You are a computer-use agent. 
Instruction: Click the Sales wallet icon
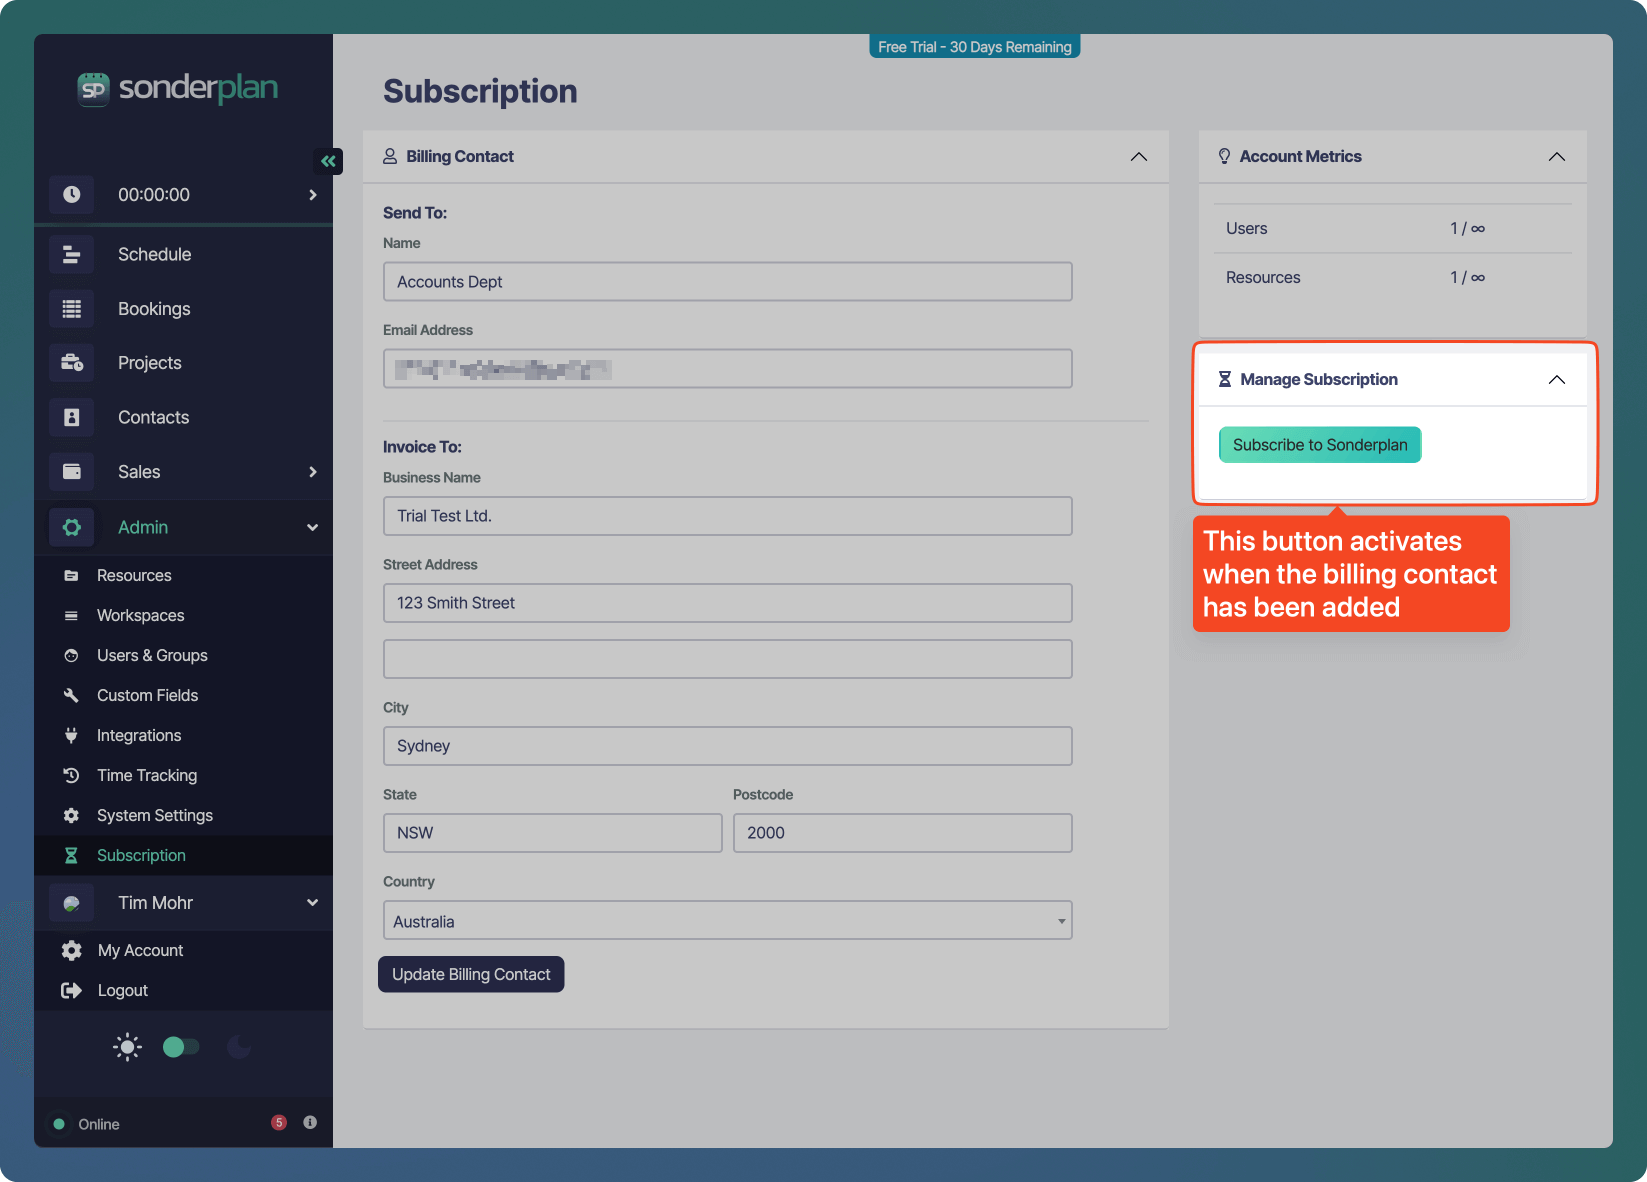pyautogui.click(x=72, y=472)
